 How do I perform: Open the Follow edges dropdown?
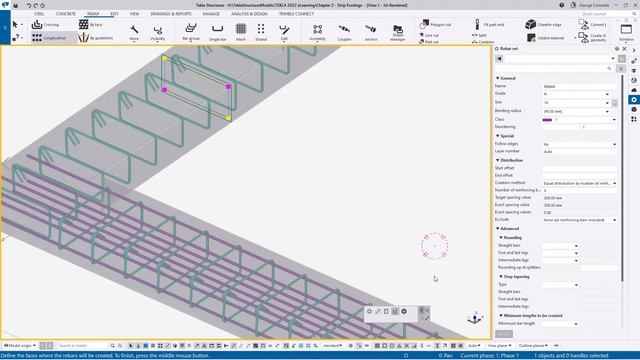point(614,144)
